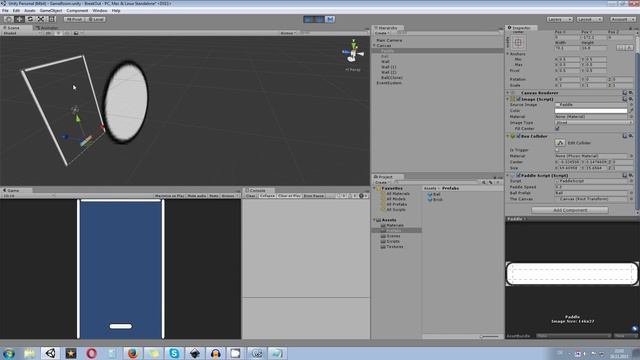Click the Step frame button
640x360 pixels.
click(330, 19)
